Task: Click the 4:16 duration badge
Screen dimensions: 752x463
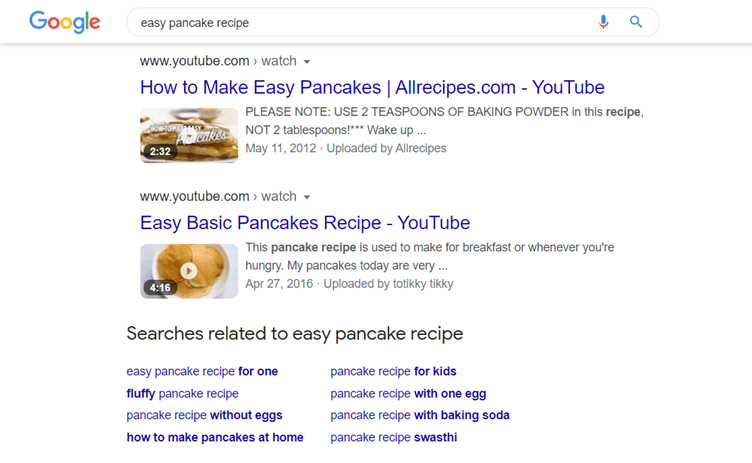Action: 160,287
